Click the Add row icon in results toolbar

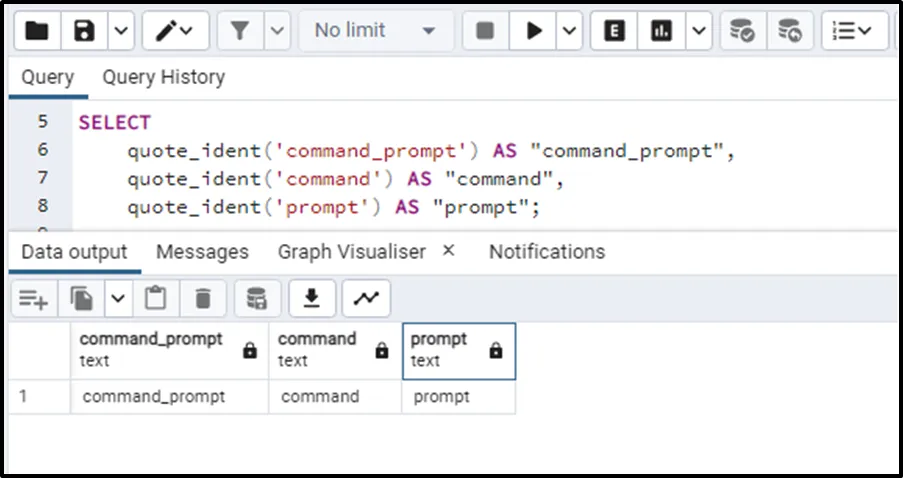34,297
